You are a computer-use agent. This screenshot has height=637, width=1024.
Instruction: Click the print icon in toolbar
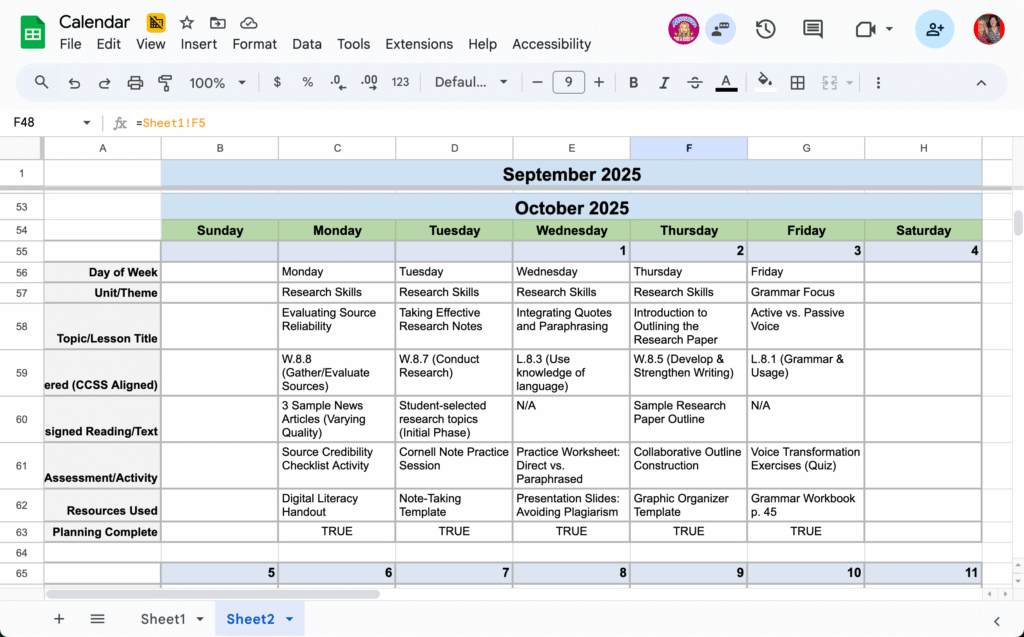pos(135,83)
